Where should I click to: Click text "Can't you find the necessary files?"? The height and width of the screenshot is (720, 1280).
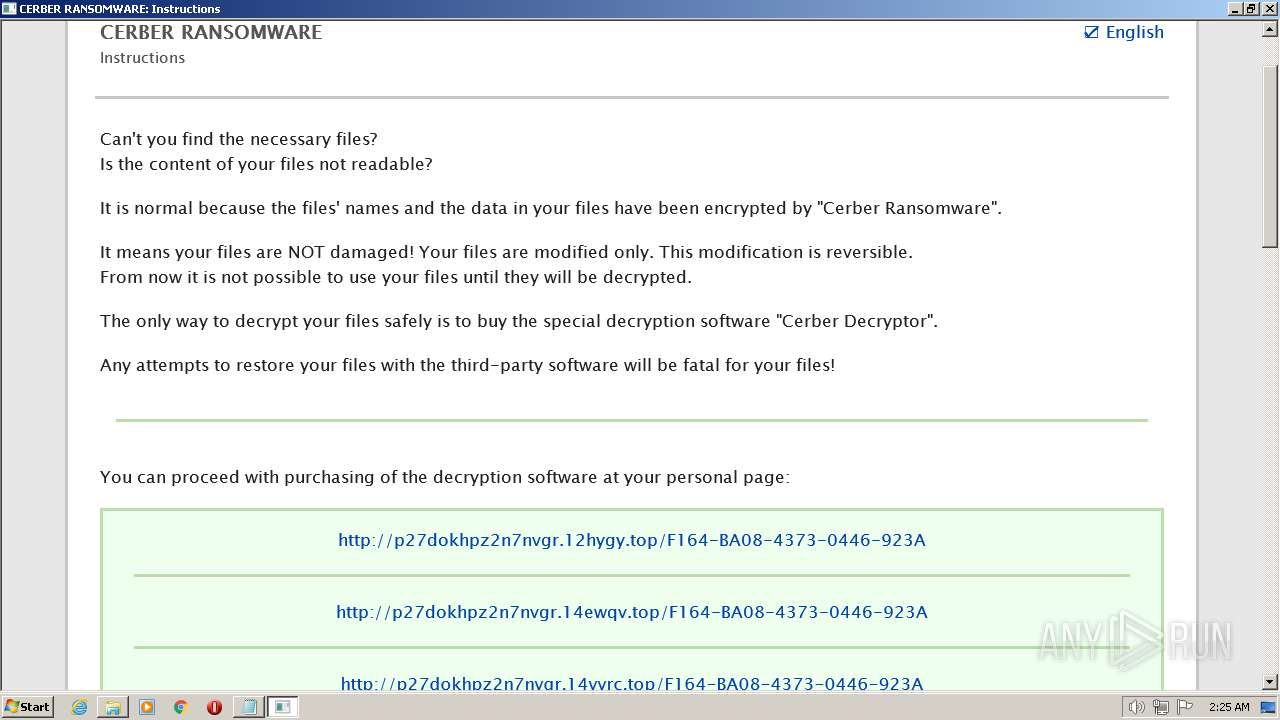(x=239, y=139)
